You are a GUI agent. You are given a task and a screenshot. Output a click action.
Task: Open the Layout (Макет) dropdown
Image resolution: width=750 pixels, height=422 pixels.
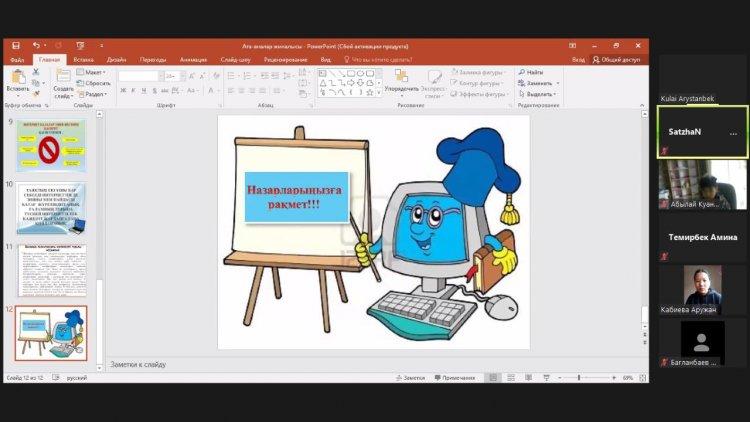[93, 72]
